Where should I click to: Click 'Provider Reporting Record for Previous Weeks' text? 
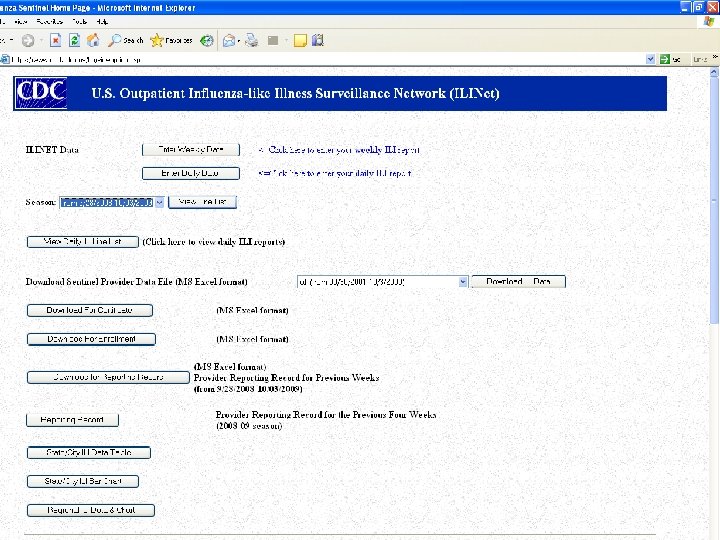pos(287,378)
